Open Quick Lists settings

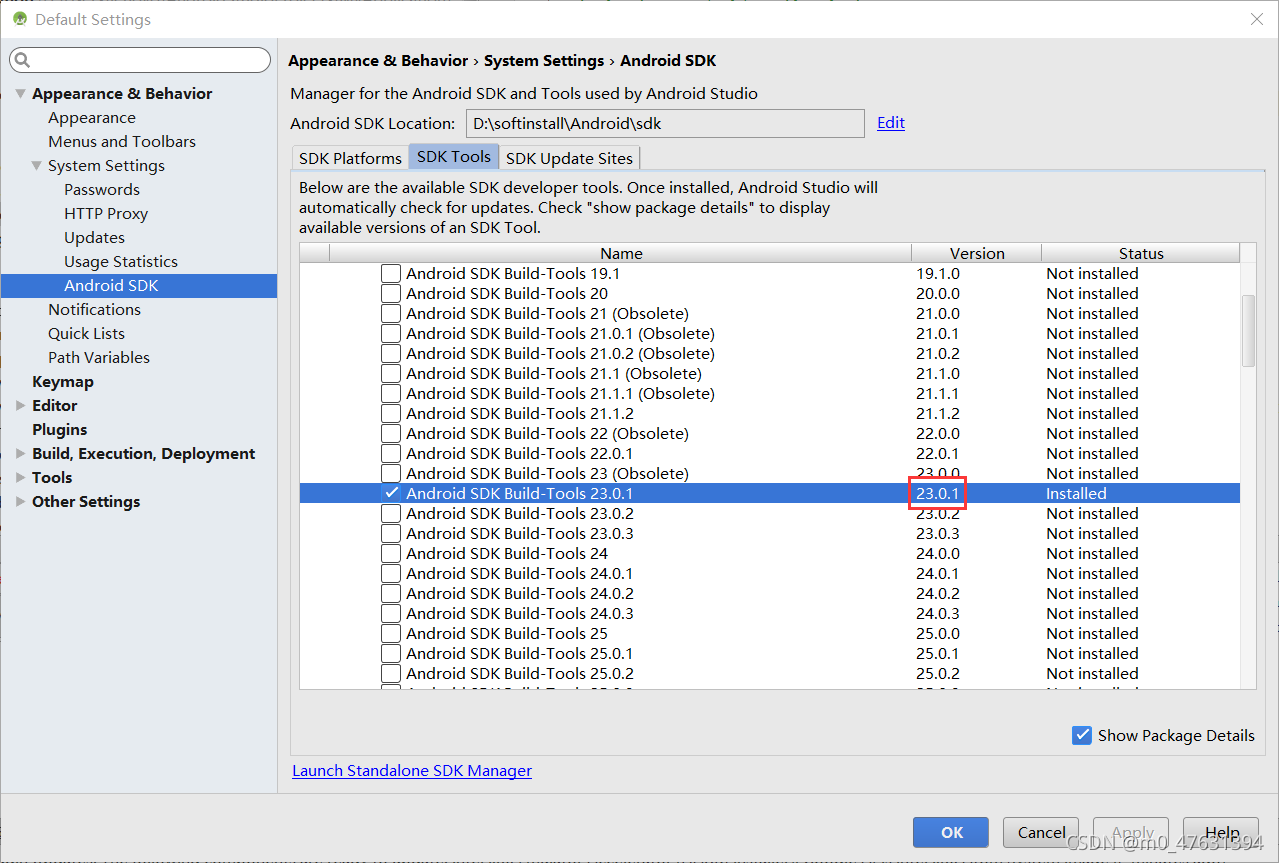(86, 333)
